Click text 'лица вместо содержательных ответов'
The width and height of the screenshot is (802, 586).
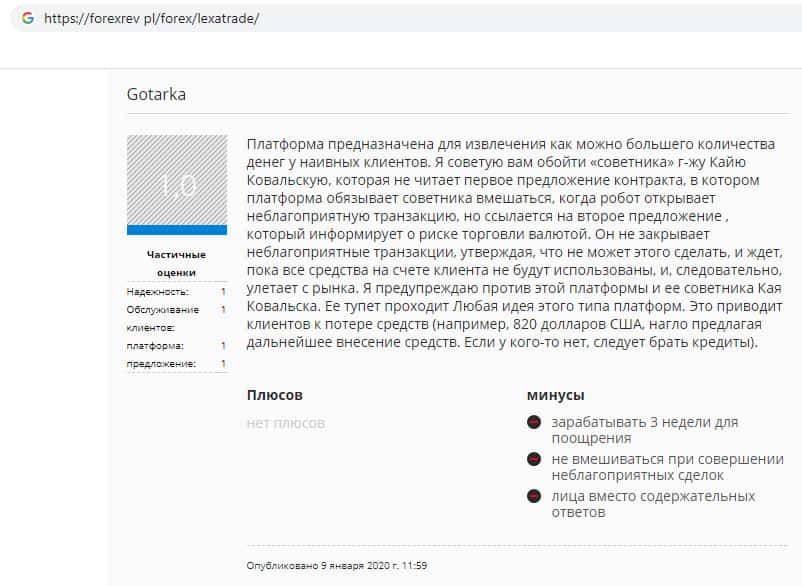pos(653,504)
